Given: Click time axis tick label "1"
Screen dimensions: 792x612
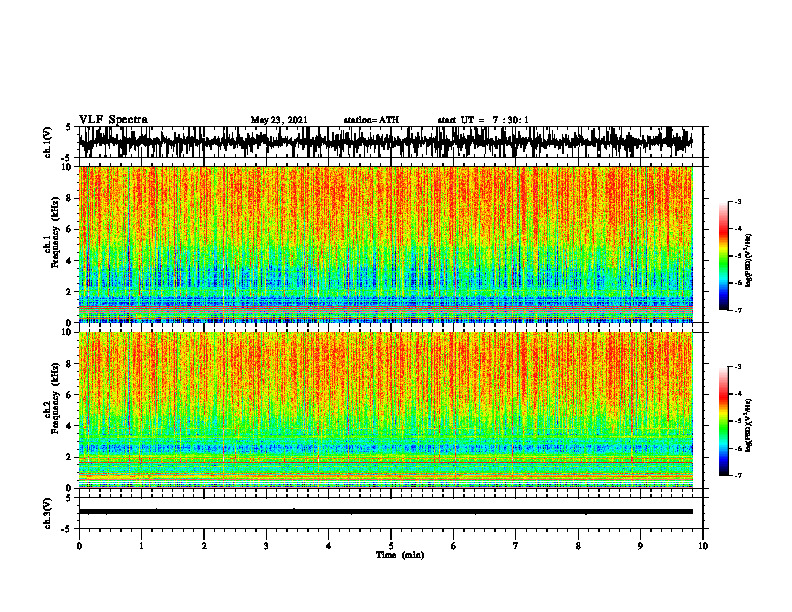Looking at the screenshot, I should (141, 546).
